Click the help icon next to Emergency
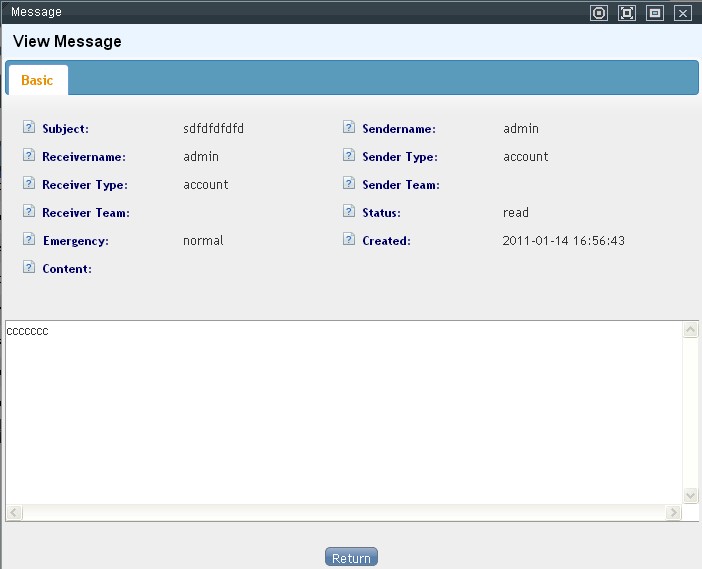702x569 pixels. pos(28,240)
